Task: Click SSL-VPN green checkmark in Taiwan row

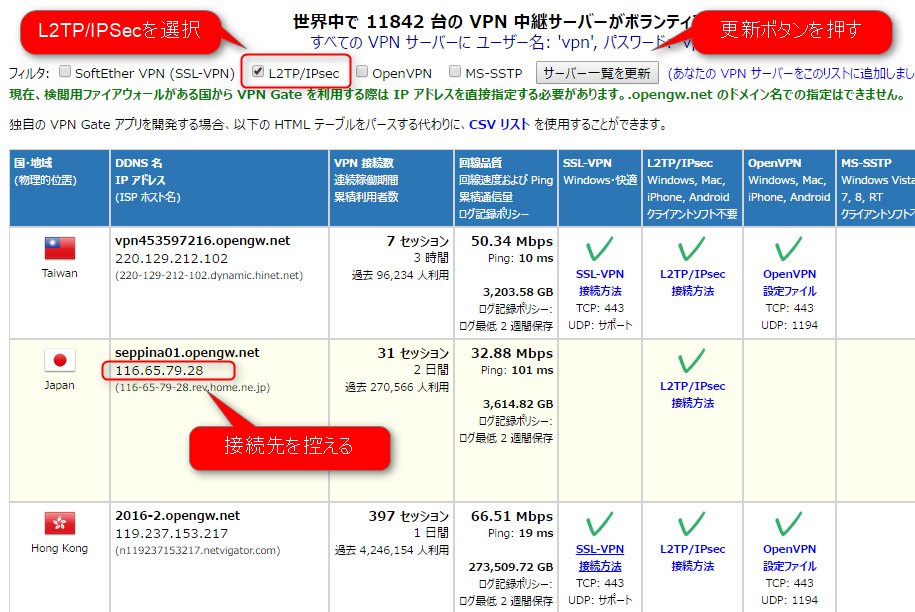Action: point(599,249)
